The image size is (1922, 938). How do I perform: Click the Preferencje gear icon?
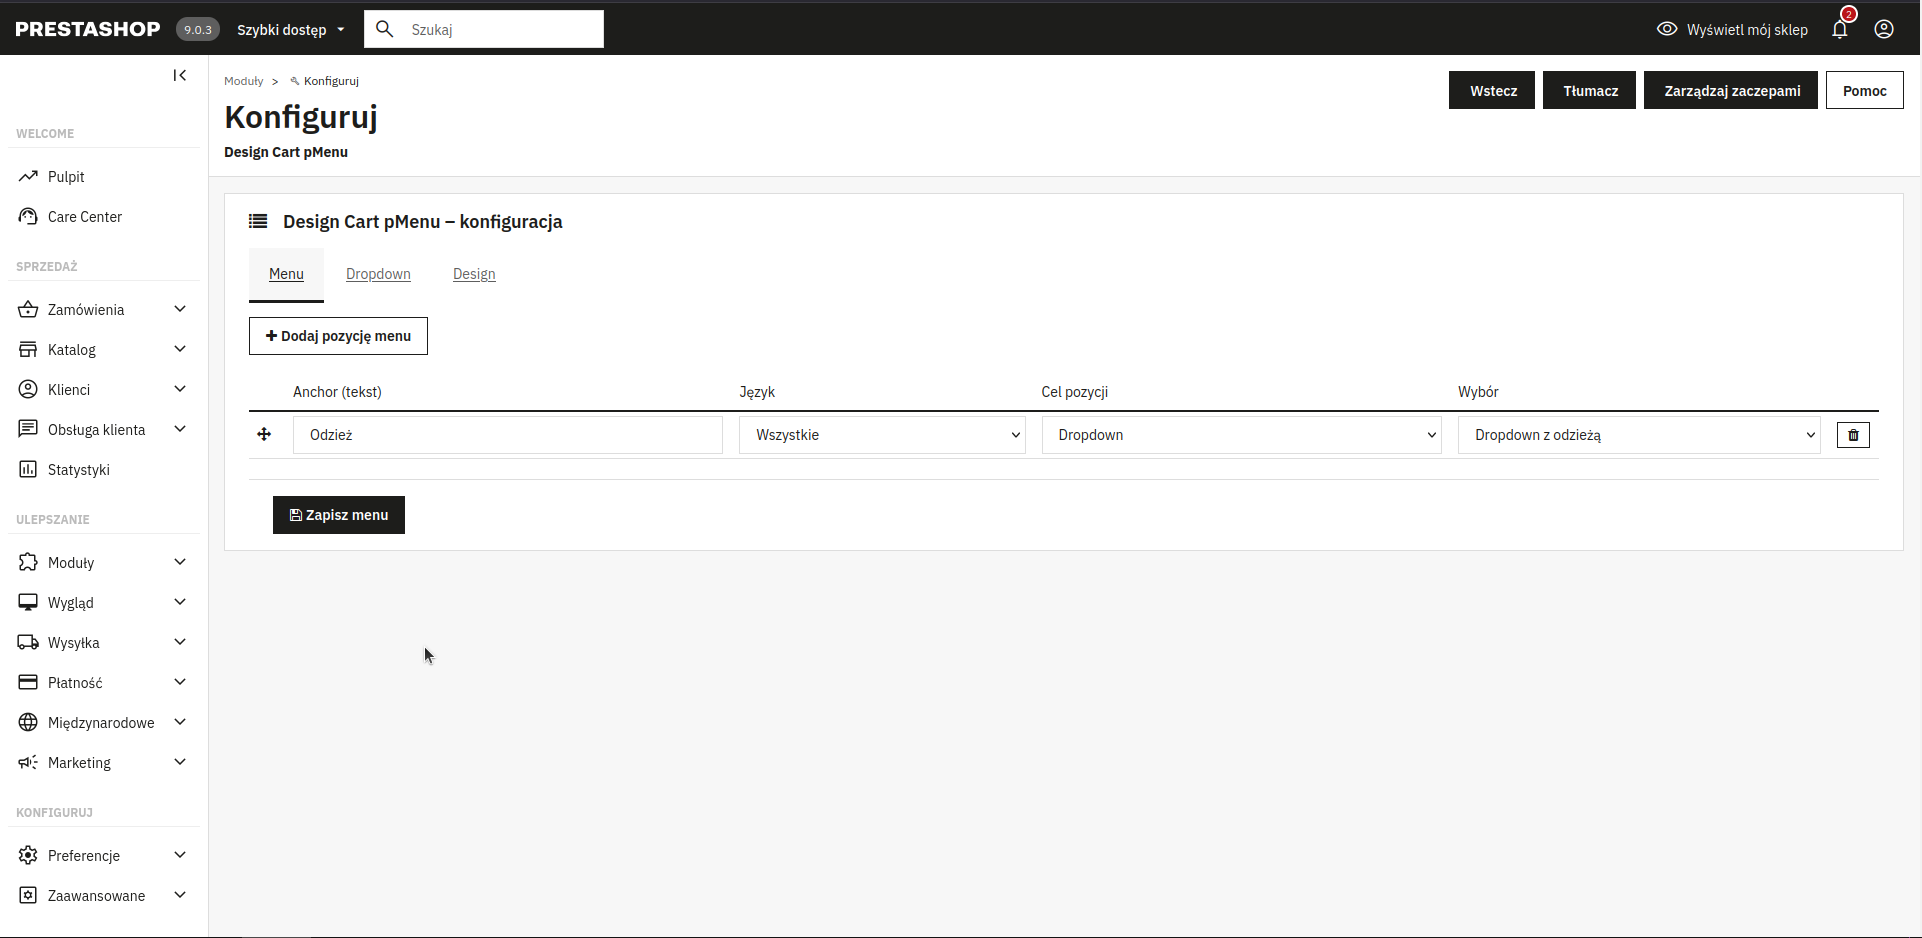tap(28, 855)
